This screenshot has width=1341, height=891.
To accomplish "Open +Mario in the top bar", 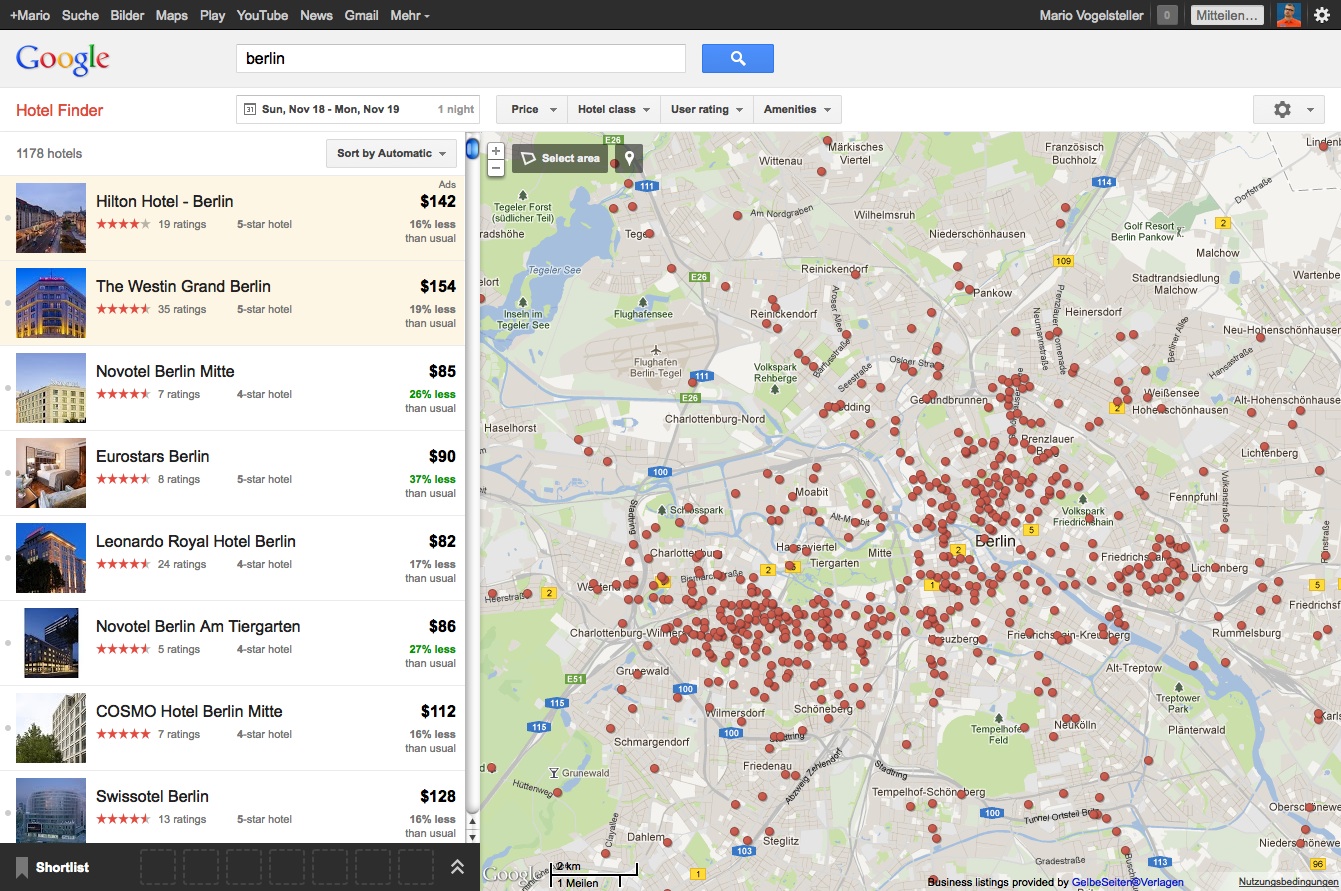I will [x=30, y=15].
